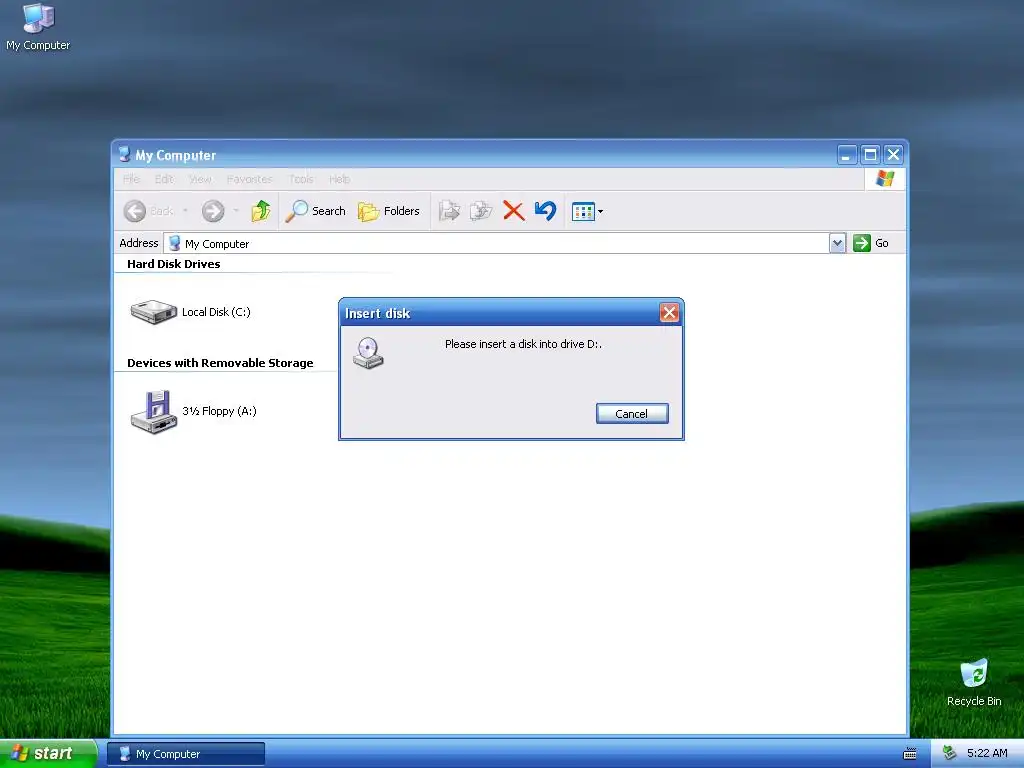Open the Start menu
1024x768 pixels.
point(48,754)
